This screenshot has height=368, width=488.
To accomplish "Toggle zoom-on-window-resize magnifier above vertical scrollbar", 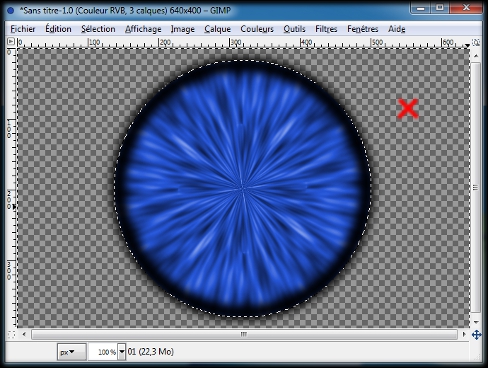I will pos(476,42).
